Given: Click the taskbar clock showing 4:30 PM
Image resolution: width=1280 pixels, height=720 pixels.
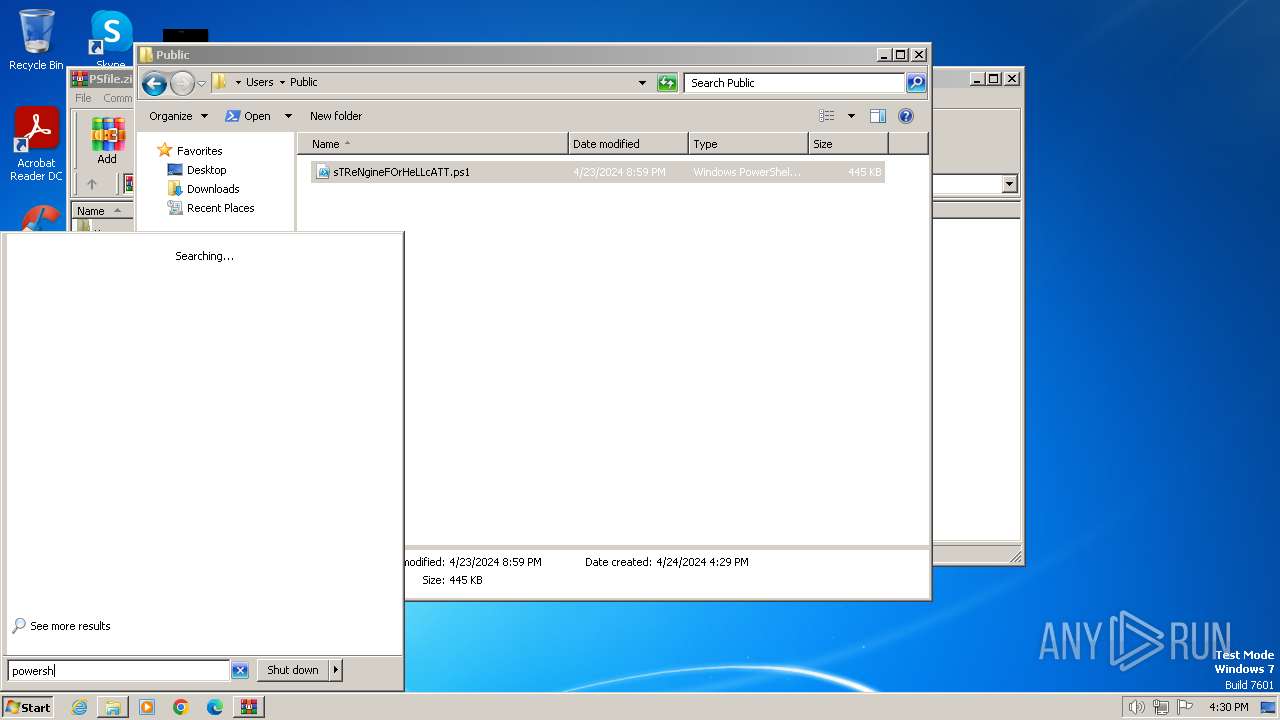Looking at the screenshot, I should (x=1228, y=707).
